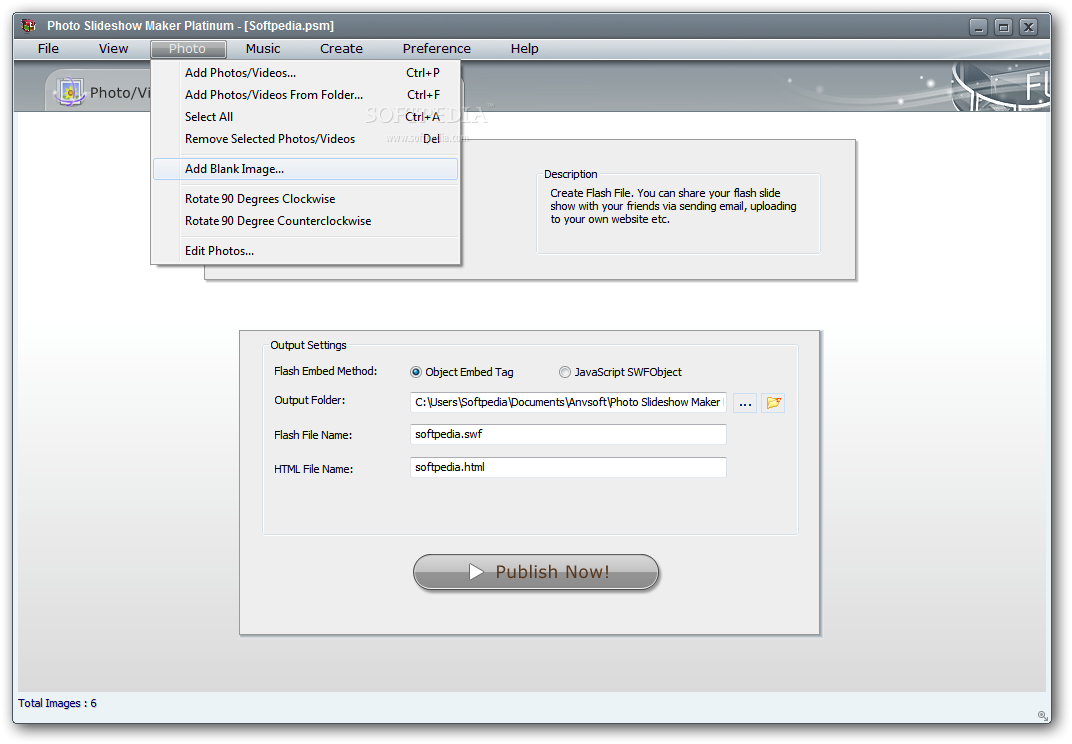Screen dimensions: 1072x744
Task: Click Select All in Photo menu
Action: pyautogui.click(x=306, y=116)
